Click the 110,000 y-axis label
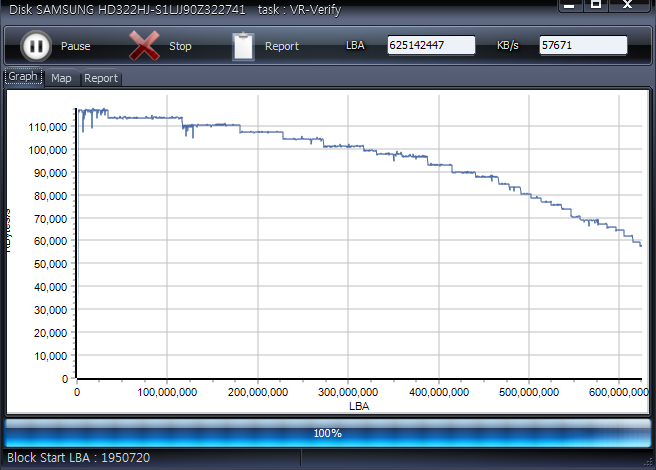 click(x=48, y=127)
